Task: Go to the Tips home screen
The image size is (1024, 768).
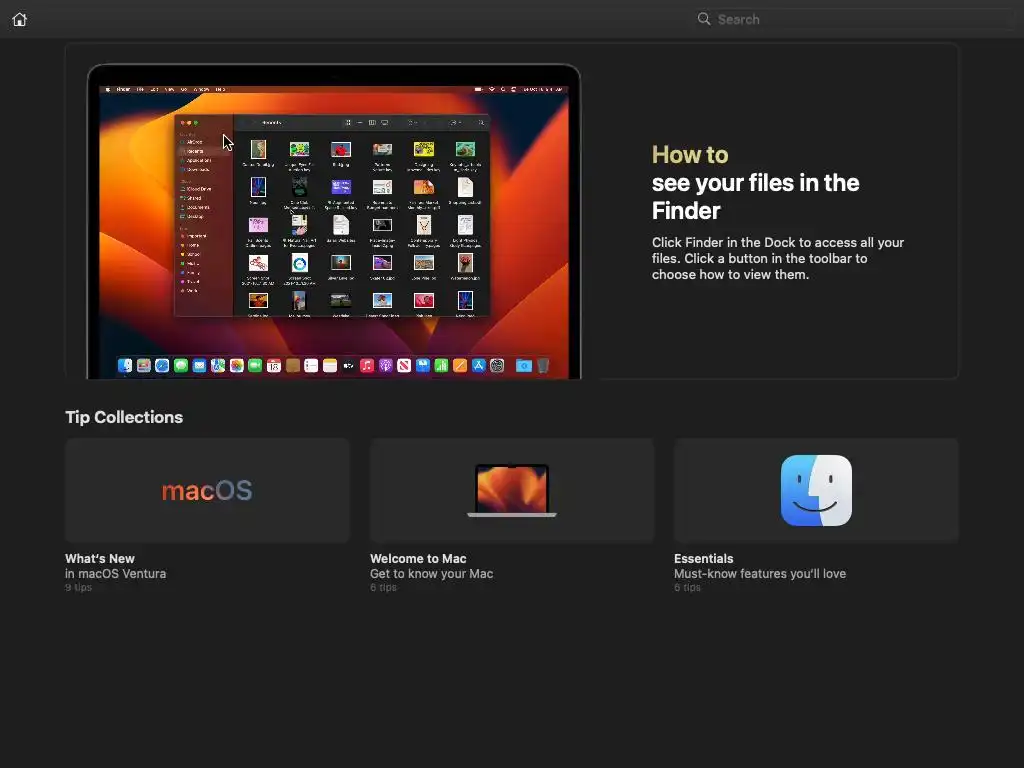Action: [20, 20]
